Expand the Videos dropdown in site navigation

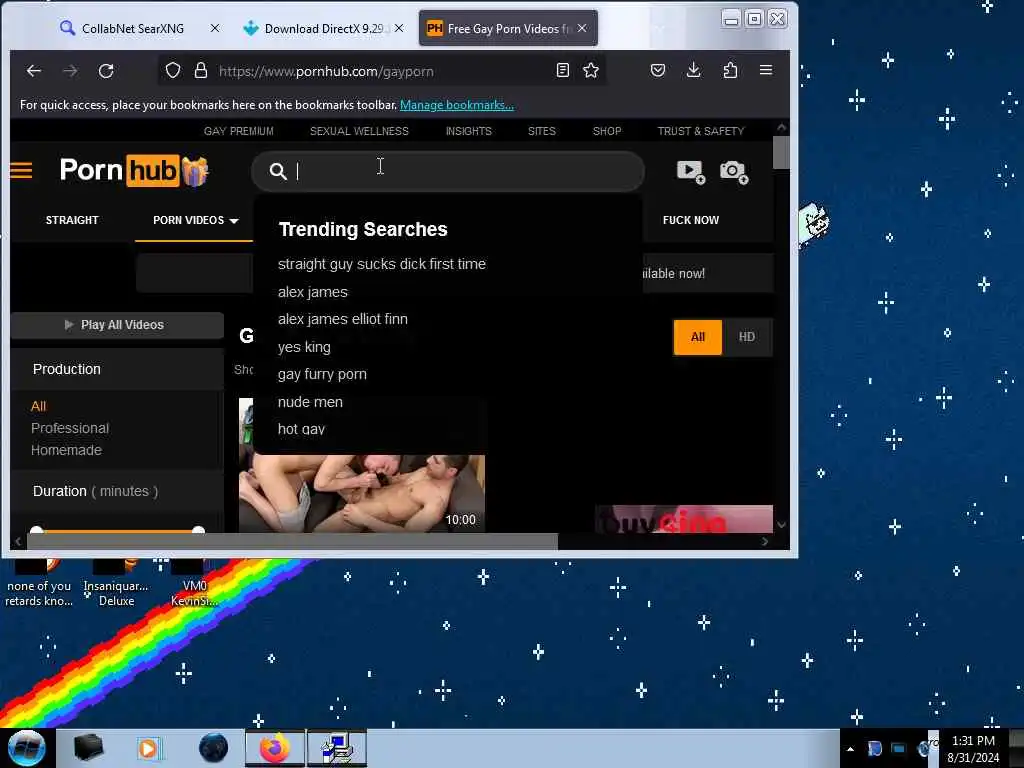click(x=195, y=220)
